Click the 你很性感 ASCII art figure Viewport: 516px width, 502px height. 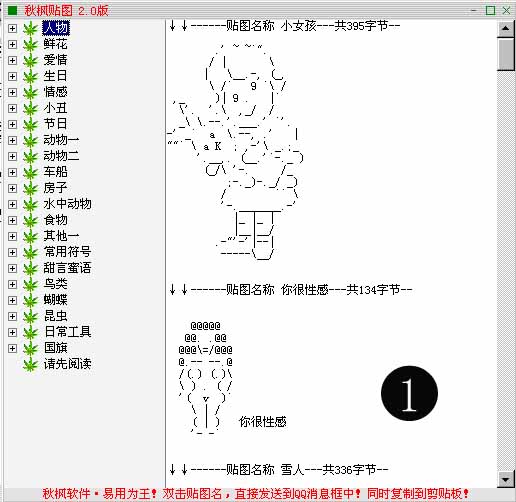(x=205, y=378)
